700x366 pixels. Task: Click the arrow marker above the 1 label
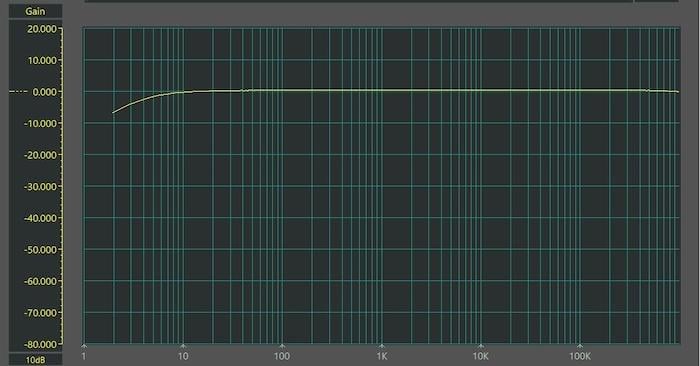pos(84,345)
